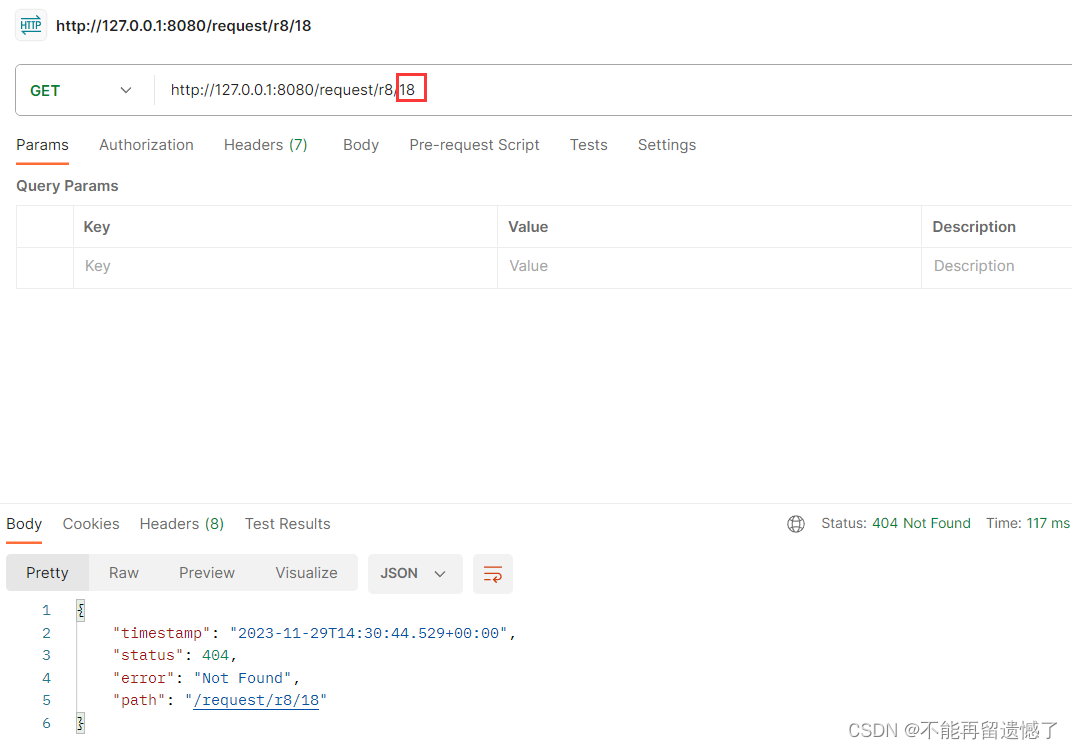
Task: Open the response Headers (8) tab
Action: pos(182,523)
